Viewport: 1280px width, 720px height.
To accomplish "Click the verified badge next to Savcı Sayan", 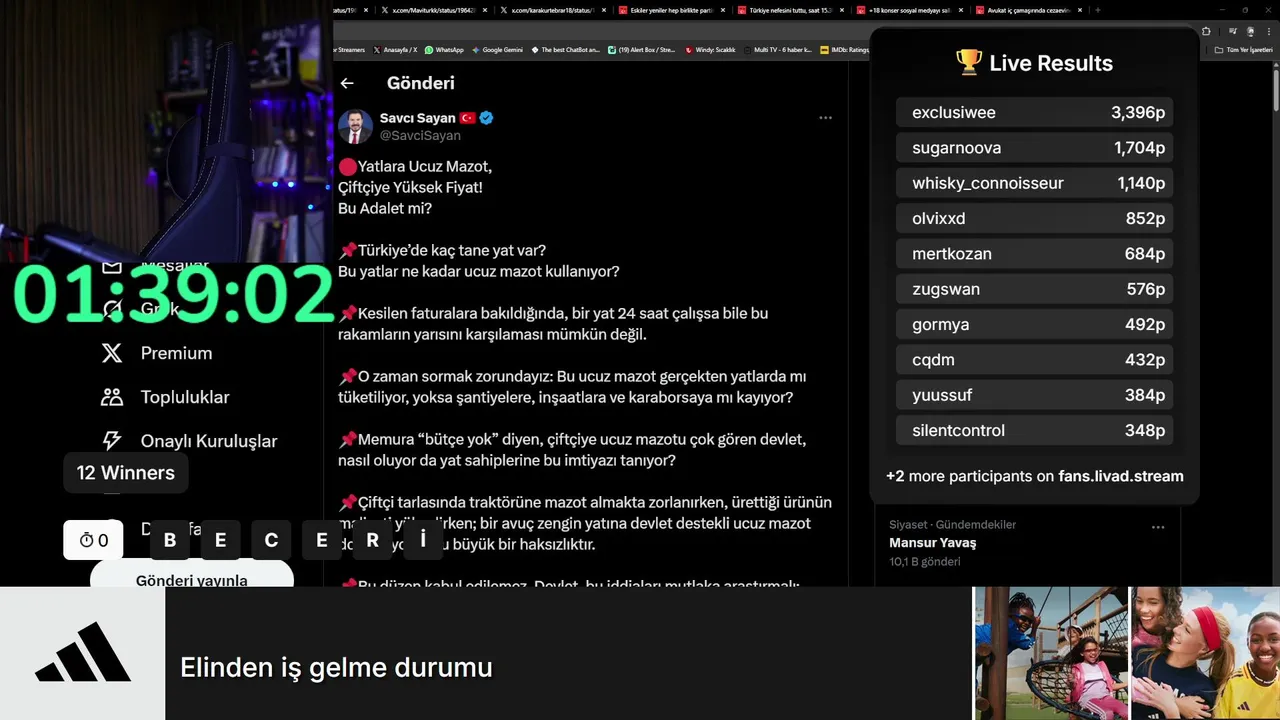I will click(x=486, y=118).
